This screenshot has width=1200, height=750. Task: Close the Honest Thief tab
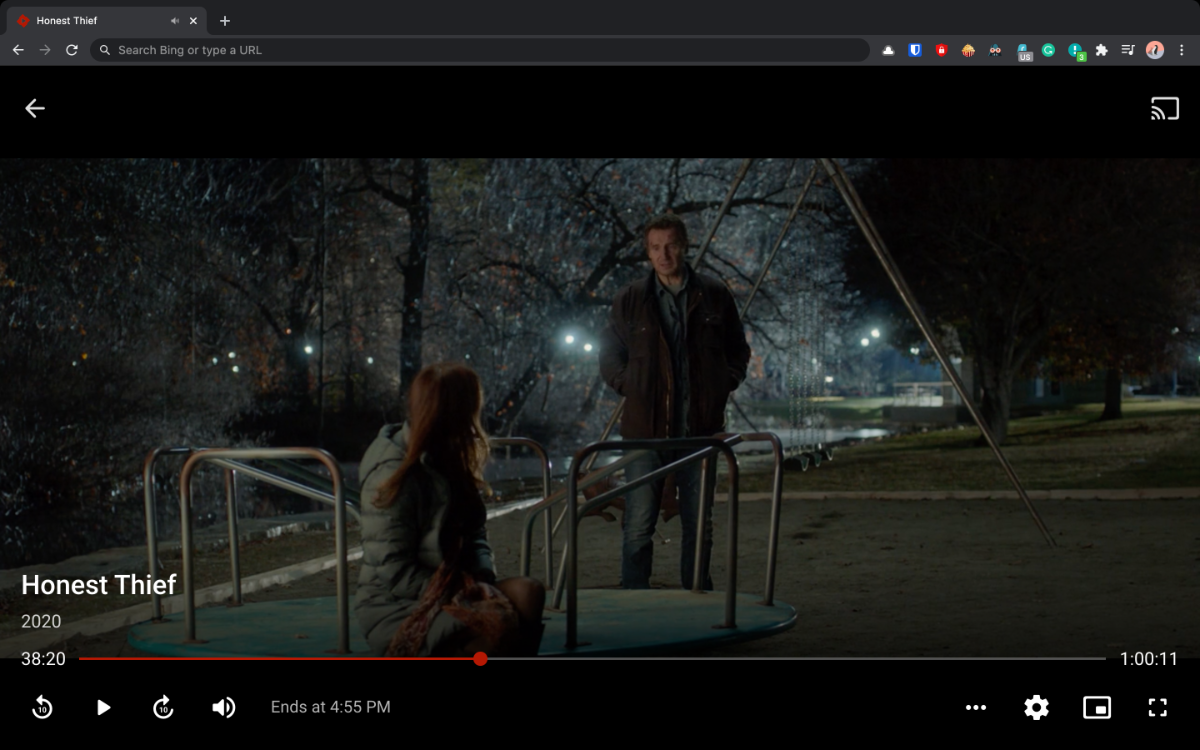click(x=194, y=20)
